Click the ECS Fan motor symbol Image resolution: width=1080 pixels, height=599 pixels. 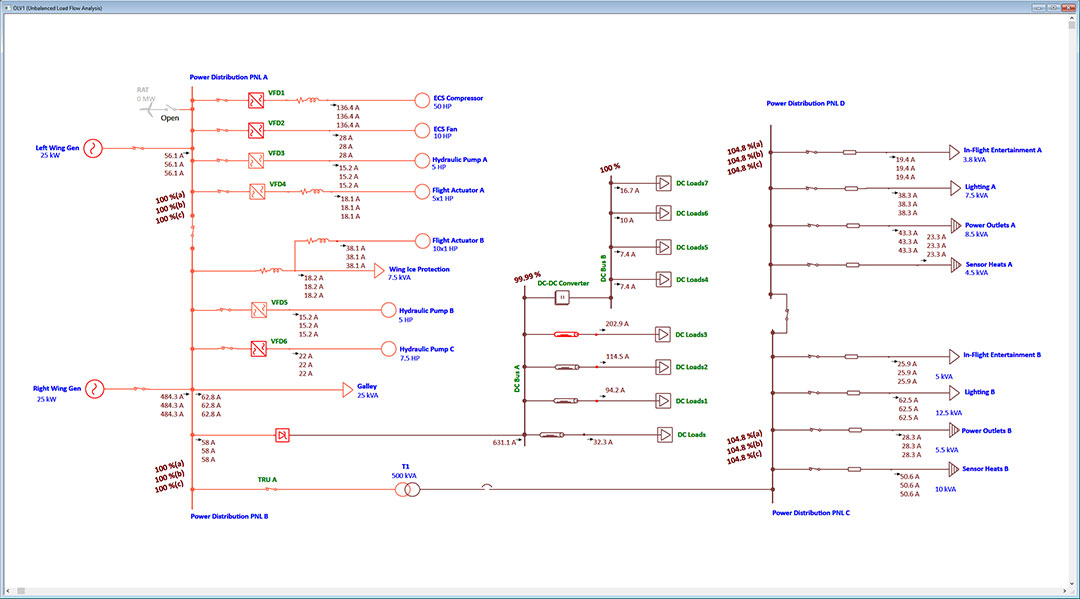(x=421, y=129)
